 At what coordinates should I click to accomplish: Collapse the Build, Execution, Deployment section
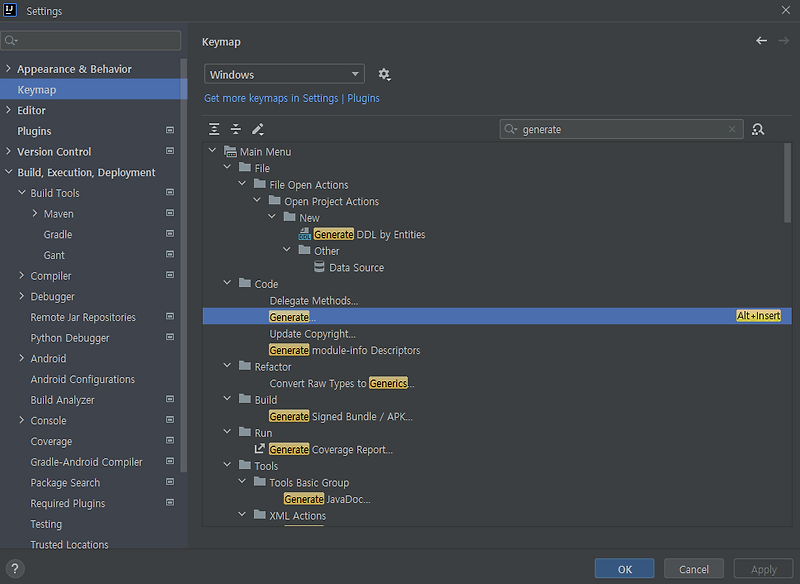click(x=8, y=171)
